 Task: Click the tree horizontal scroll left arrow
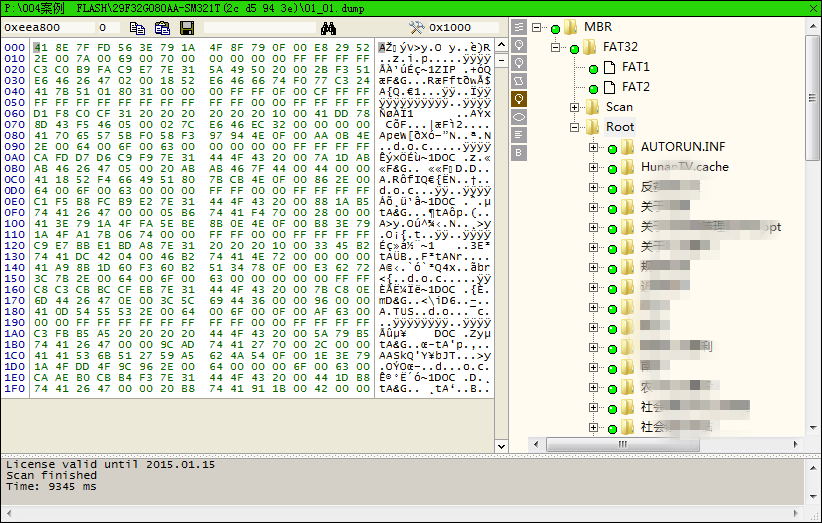click(536, 444)
